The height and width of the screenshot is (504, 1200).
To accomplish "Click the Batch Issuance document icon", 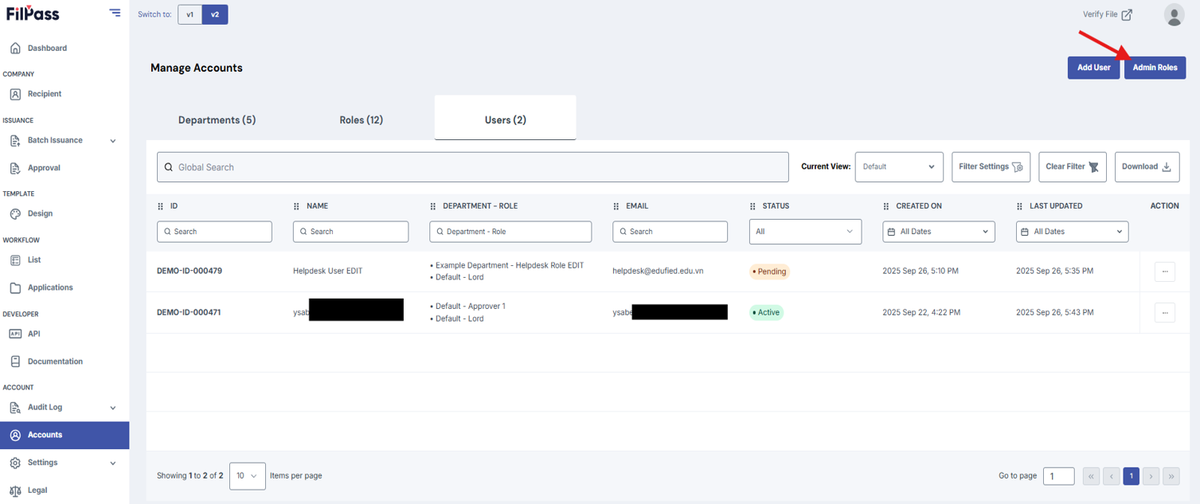I will pos(15,141).
